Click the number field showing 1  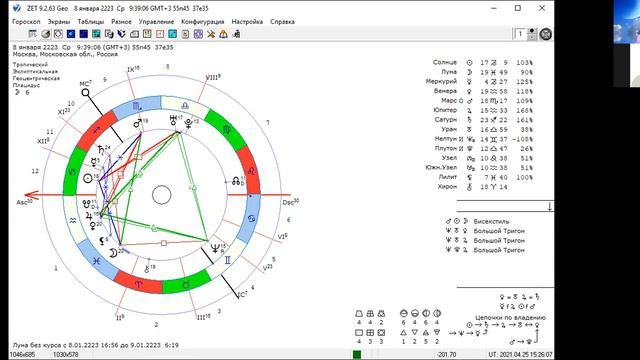[x=520, y=34]
